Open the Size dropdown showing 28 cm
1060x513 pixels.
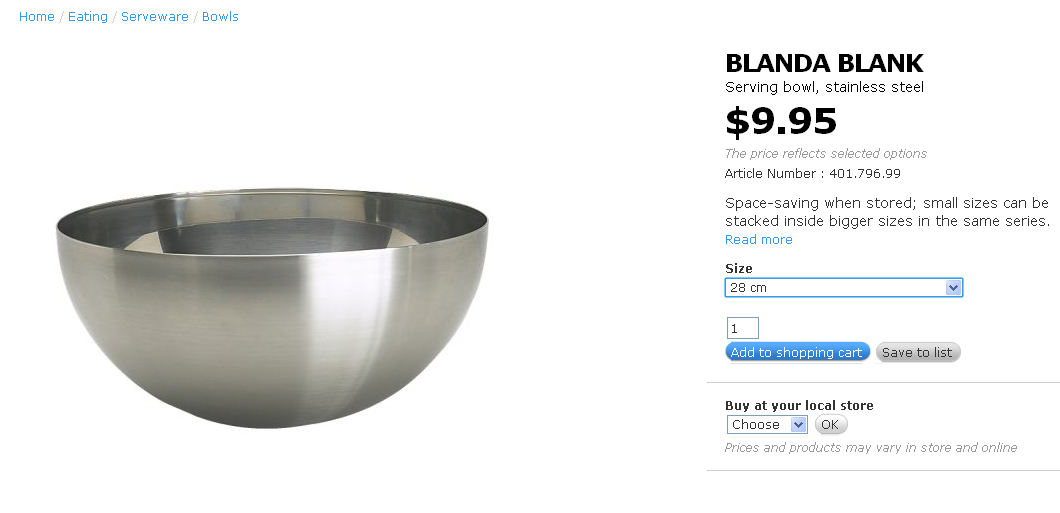[844, 287]
